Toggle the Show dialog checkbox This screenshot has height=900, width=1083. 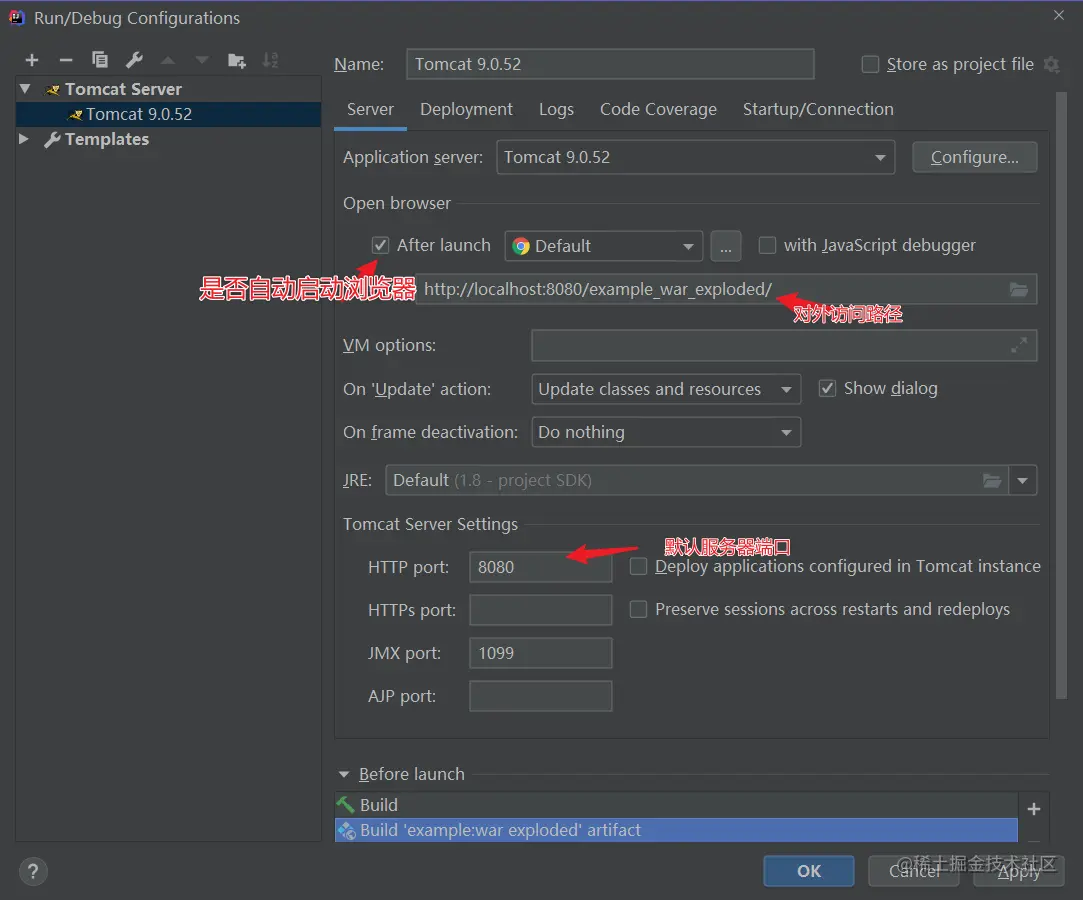coord(827,388)
